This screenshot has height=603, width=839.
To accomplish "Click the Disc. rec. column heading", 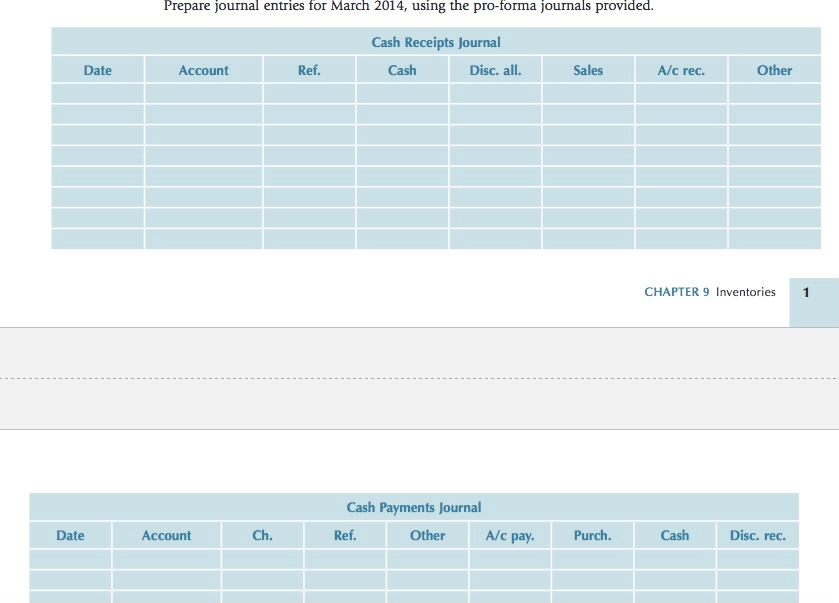I will [x=757, y=535].
